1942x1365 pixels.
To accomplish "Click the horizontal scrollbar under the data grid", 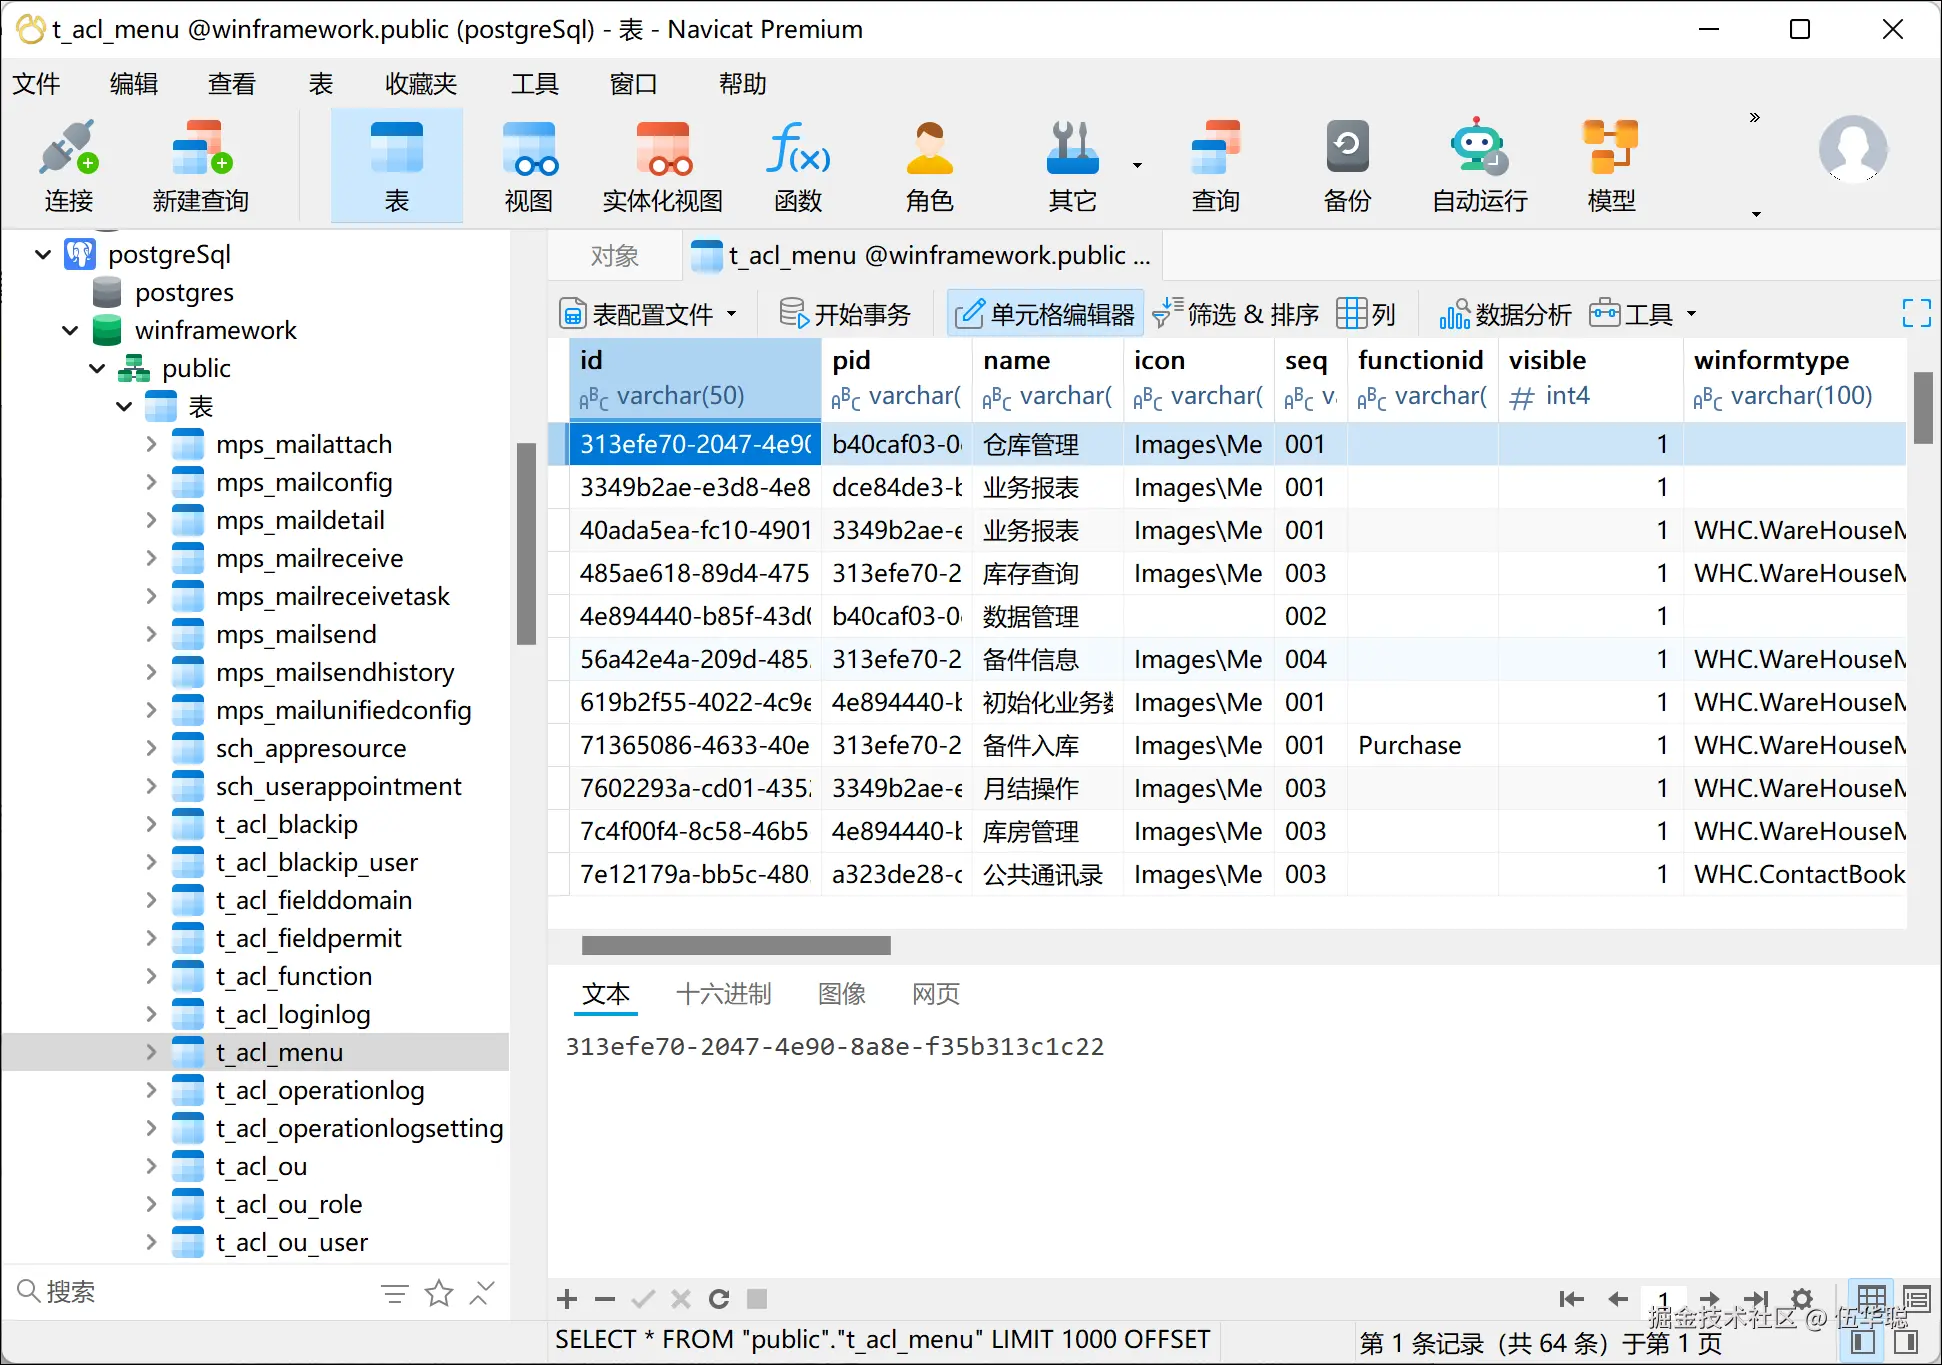I will [735, 945].
